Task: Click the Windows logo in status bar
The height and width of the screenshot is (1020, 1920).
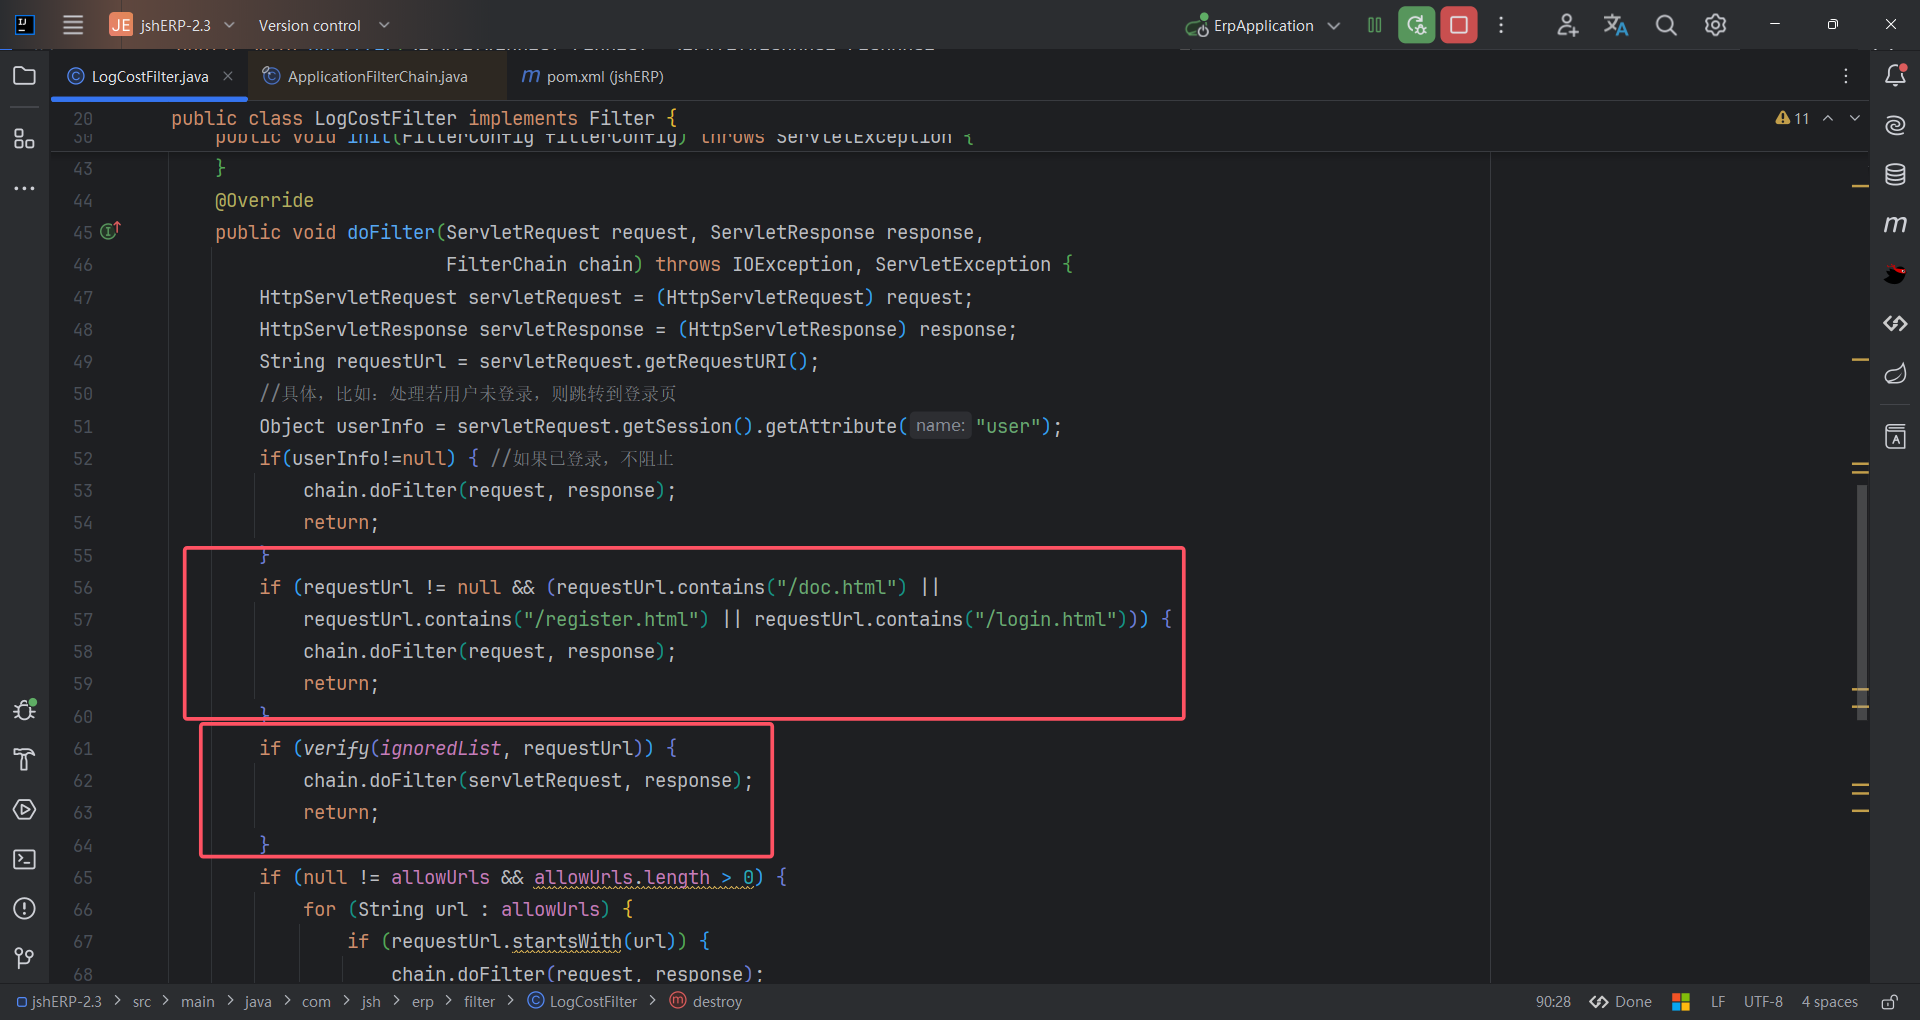Action: click(x=1681, y=1001)
